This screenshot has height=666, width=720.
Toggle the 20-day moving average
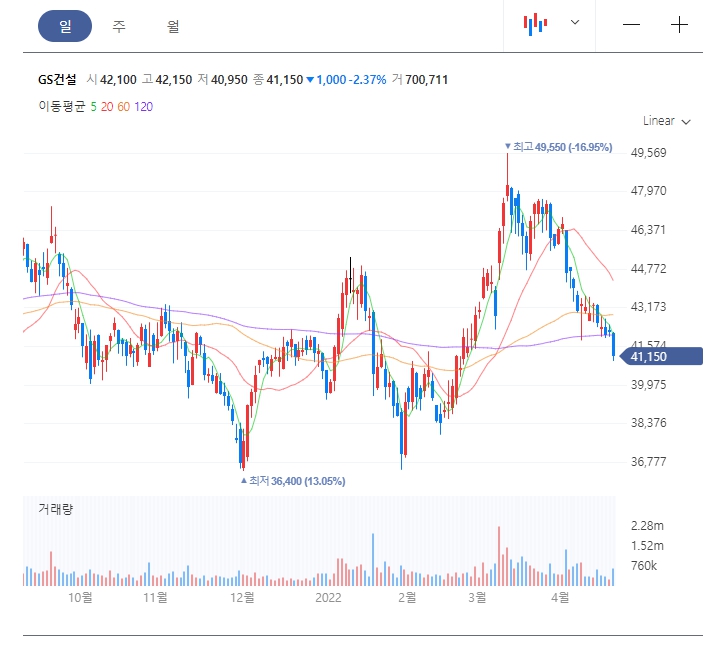point(107,107)
